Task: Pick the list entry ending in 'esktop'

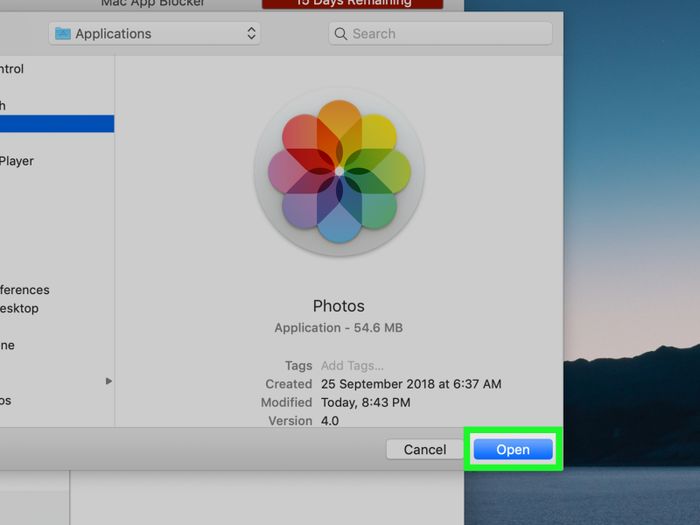Action: (20, 308)
